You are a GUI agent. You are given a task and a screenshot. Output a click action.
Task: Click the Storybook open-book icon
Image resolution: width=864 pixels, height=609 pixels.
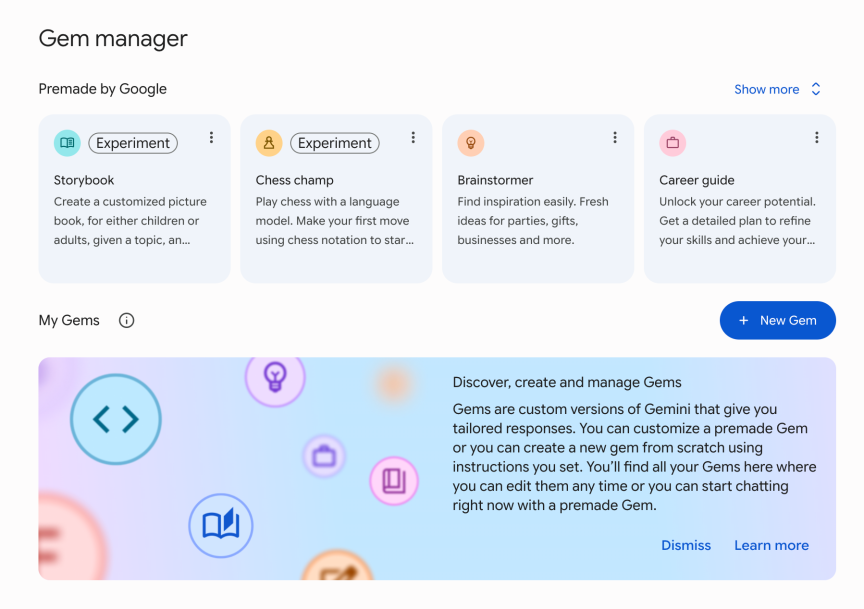67,143
